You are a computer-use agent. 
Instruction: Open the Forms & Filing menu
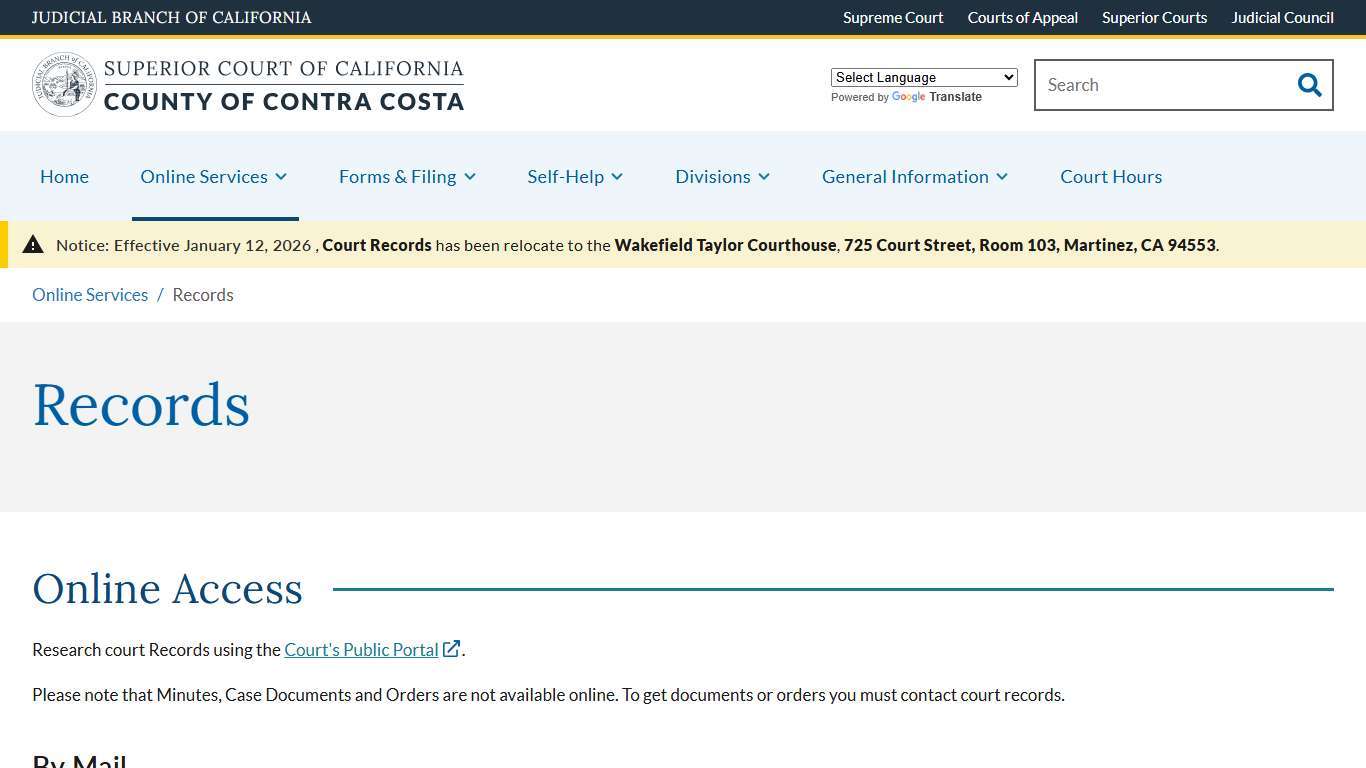[407, 176]
